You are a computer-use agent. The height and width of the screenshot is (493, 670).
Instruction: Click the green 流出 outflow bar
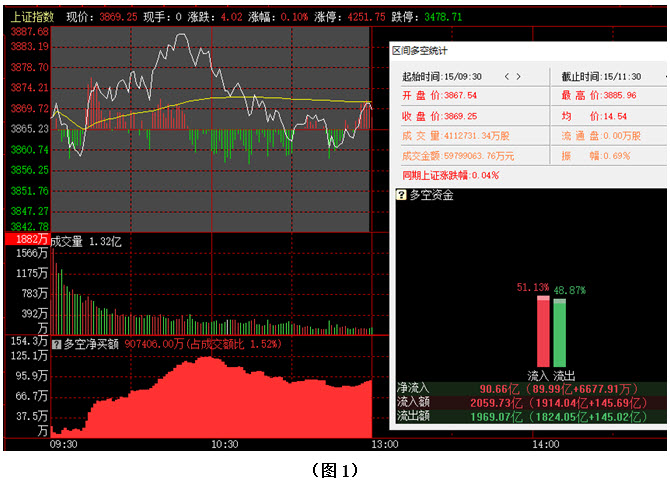559,332
